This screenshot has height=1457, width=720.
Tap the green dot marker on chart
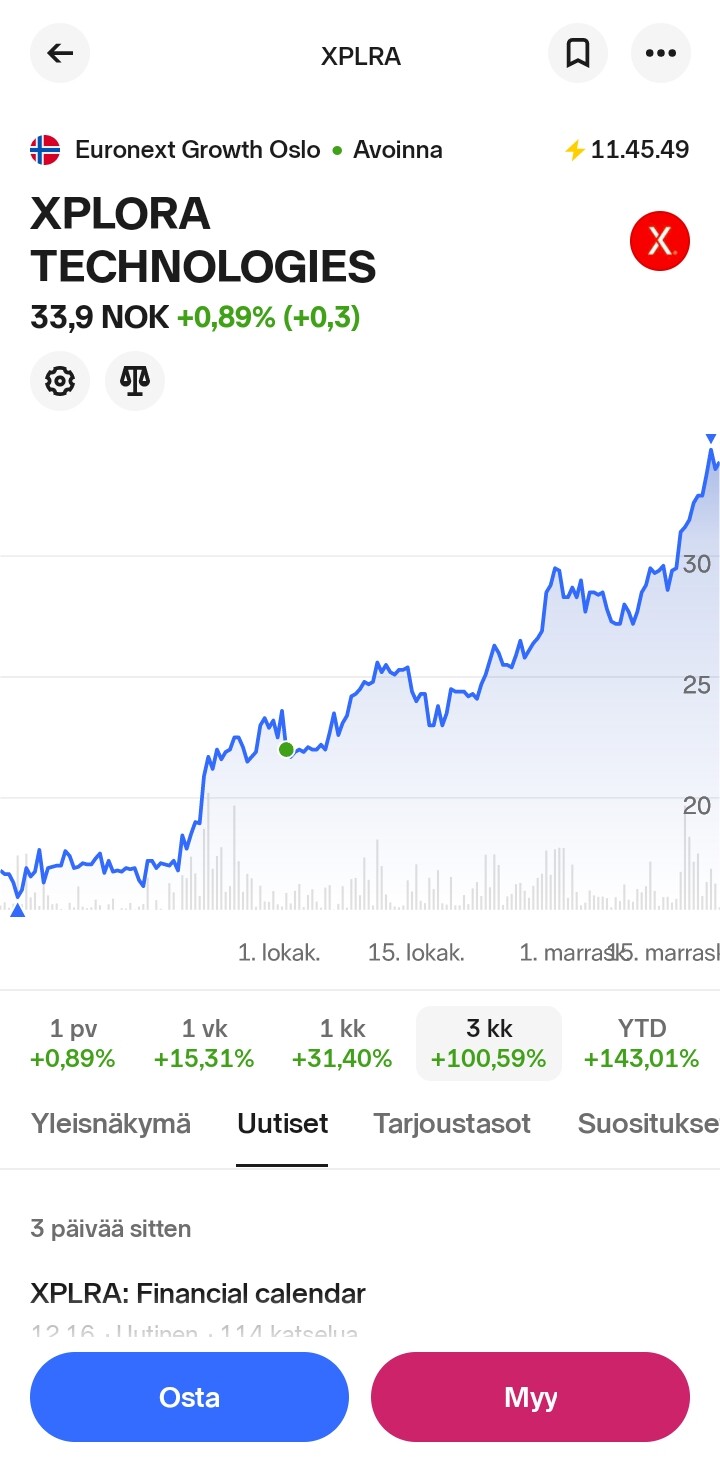286,749
